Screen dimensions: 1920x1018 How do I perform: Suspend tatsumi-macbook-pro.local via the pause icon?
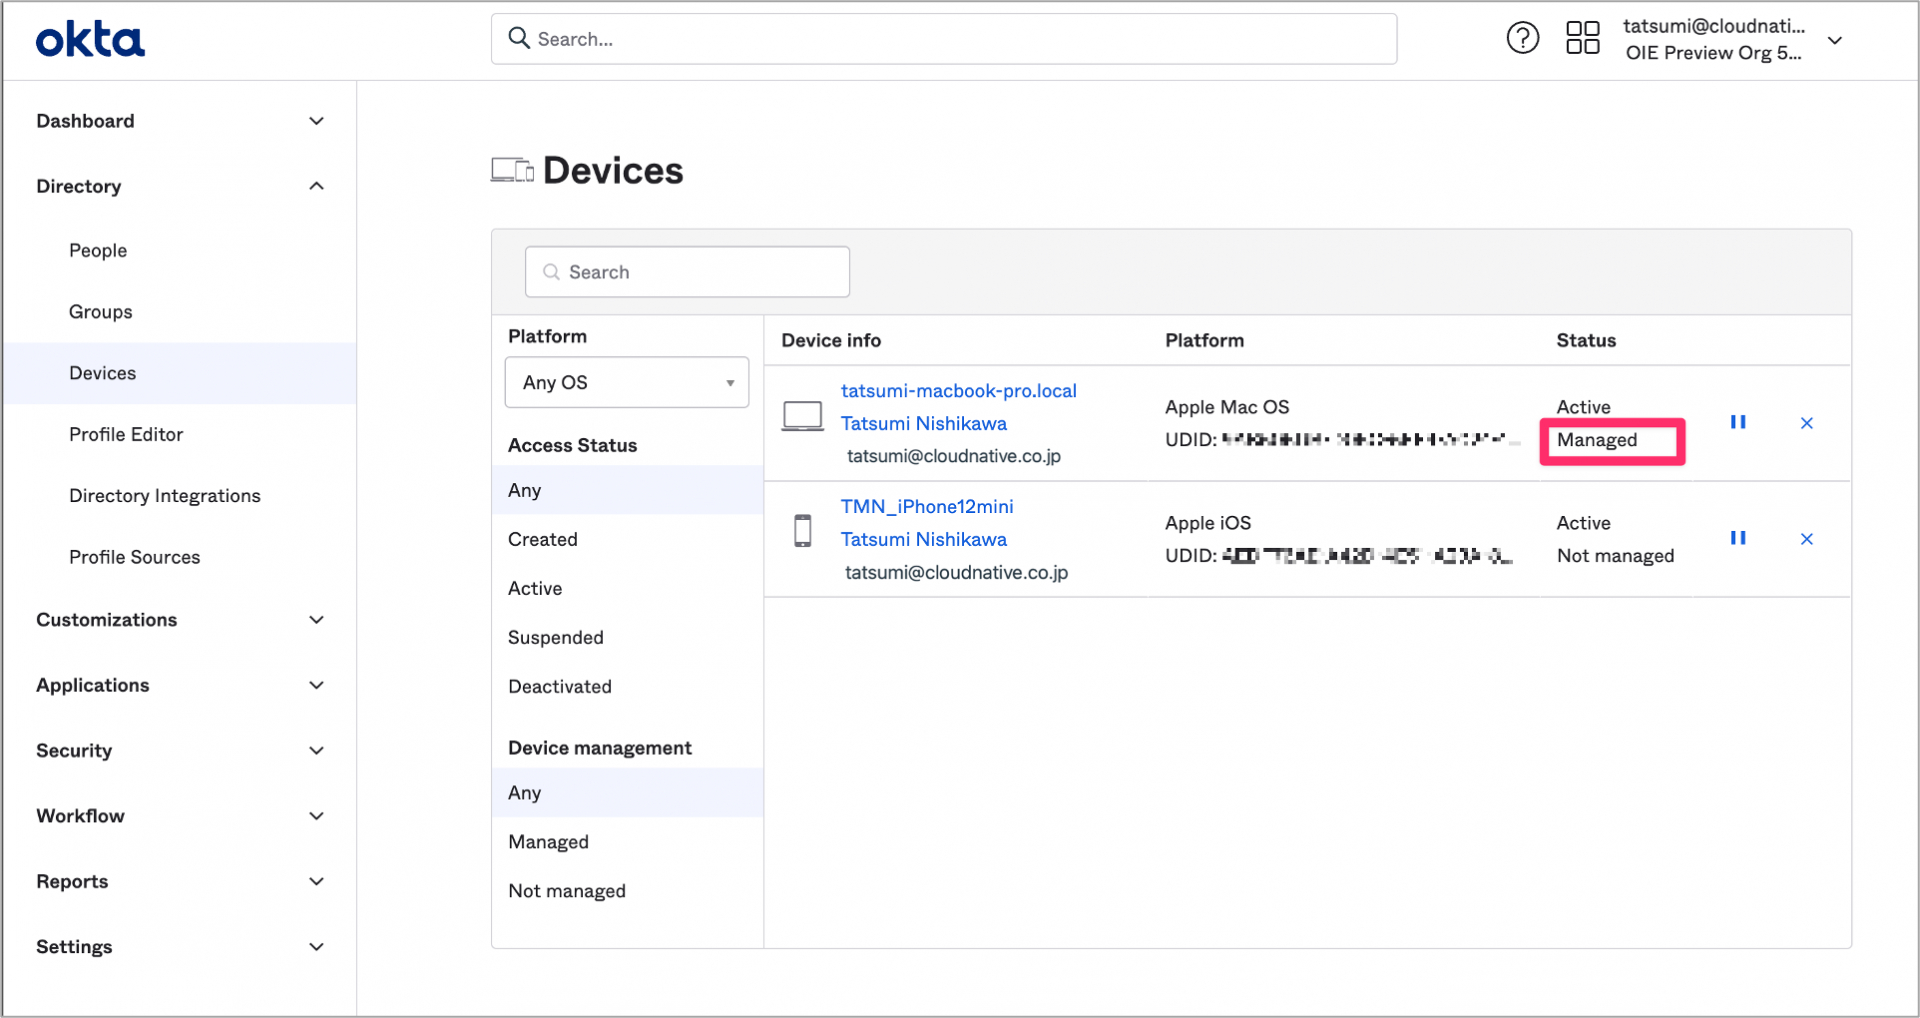pos(1738,422)
